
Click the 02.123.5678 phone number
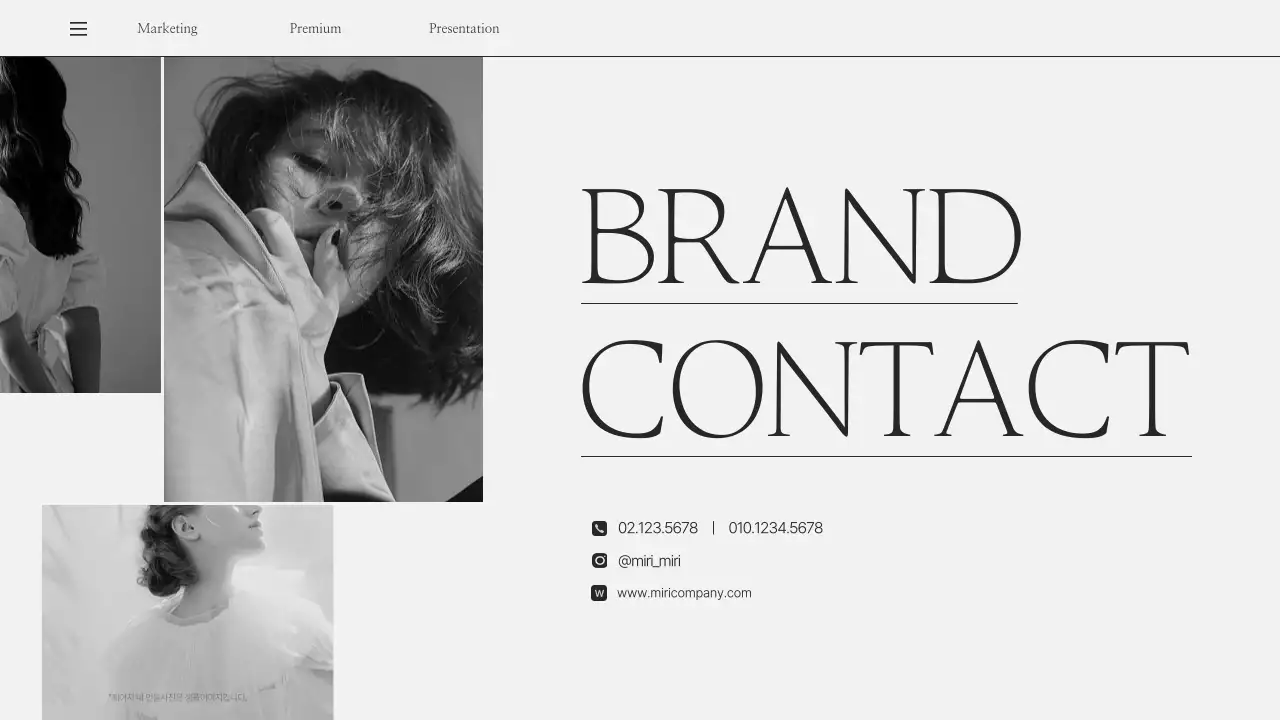pos(658,528)
